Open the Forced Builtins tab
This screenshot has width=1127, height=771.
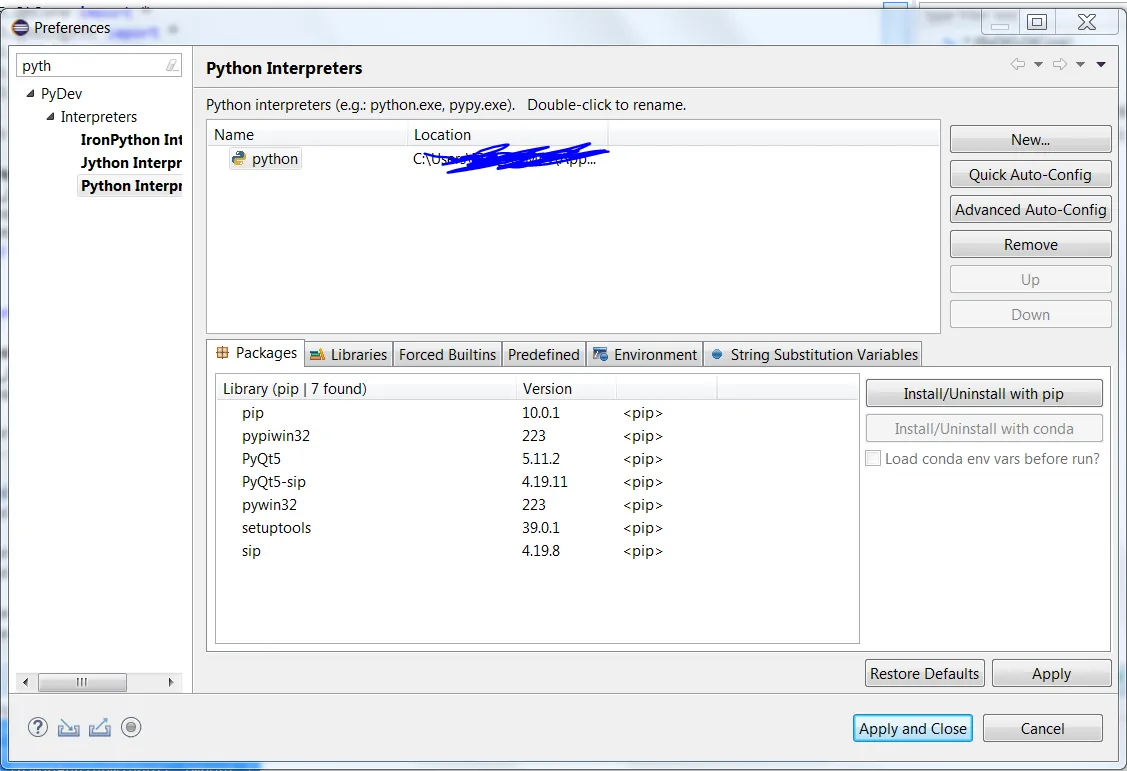pyautogui.click(x=447, y=354)
